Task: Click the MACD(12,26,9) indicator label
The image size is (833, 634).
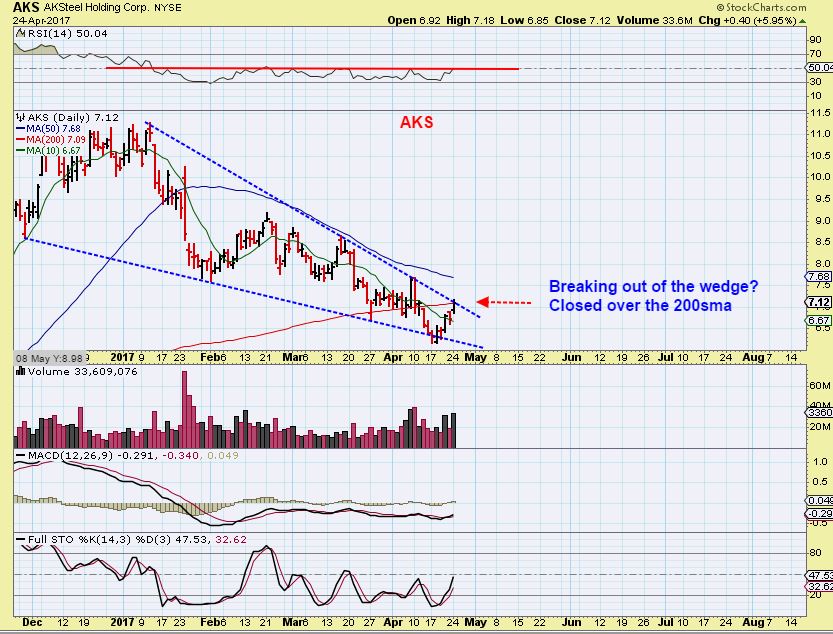Action: pyautogui.click(x=70, y=455)
